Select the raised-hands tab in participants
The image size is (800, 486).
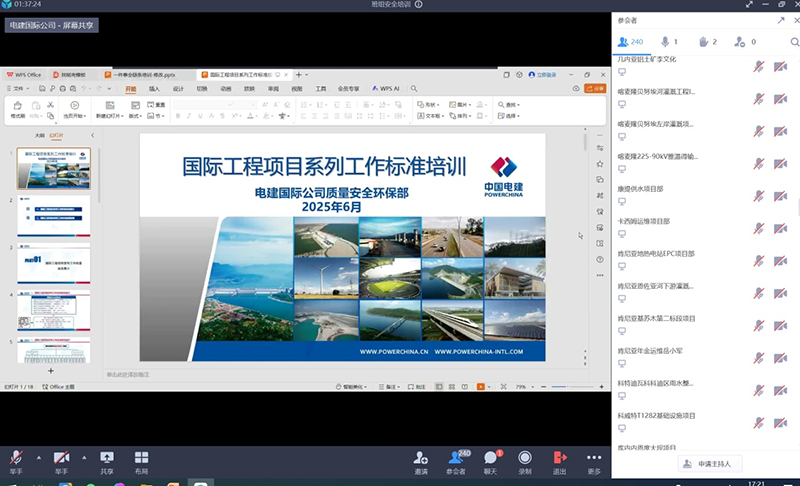coord(708,42)
